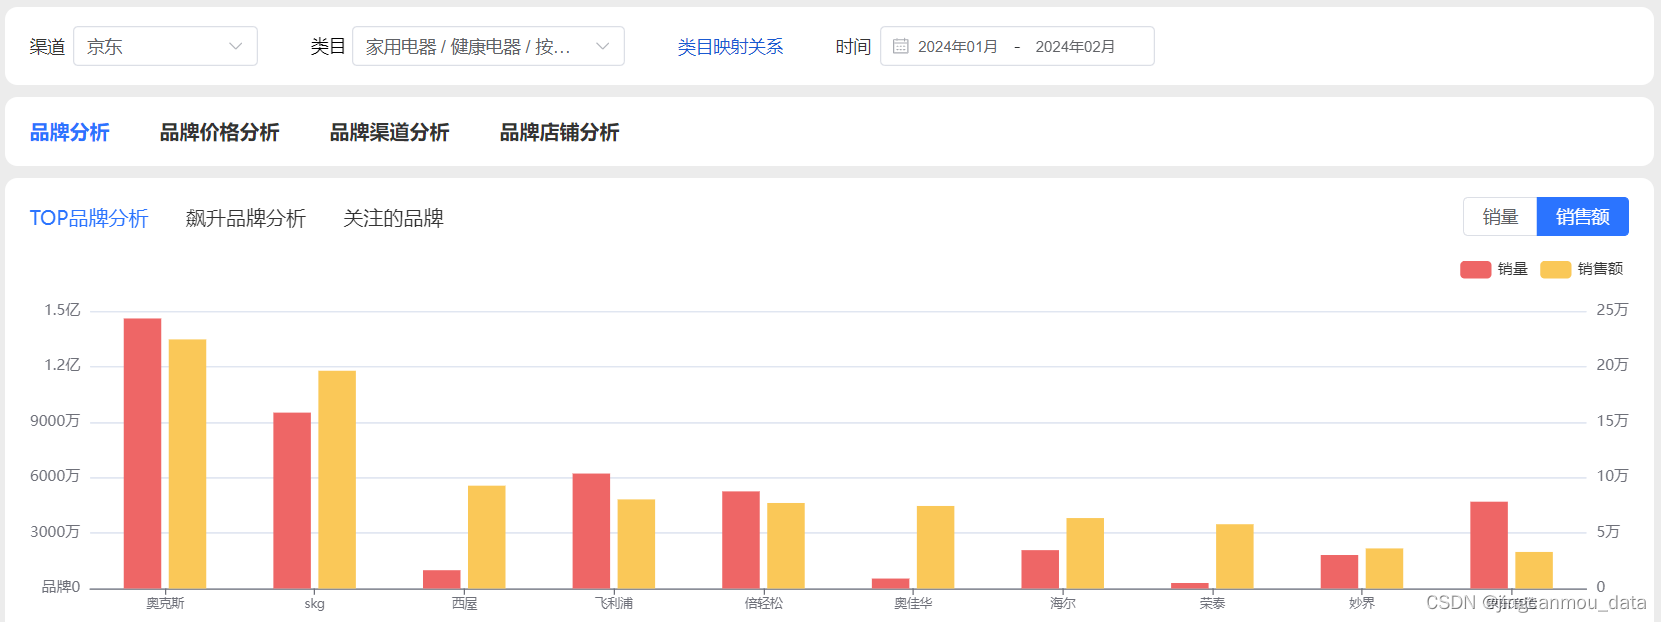Viewport: 1661px width, 622px height.
Task: Switch chart to 销量 with the top-right toggle button
Action: click(1500, 217)
